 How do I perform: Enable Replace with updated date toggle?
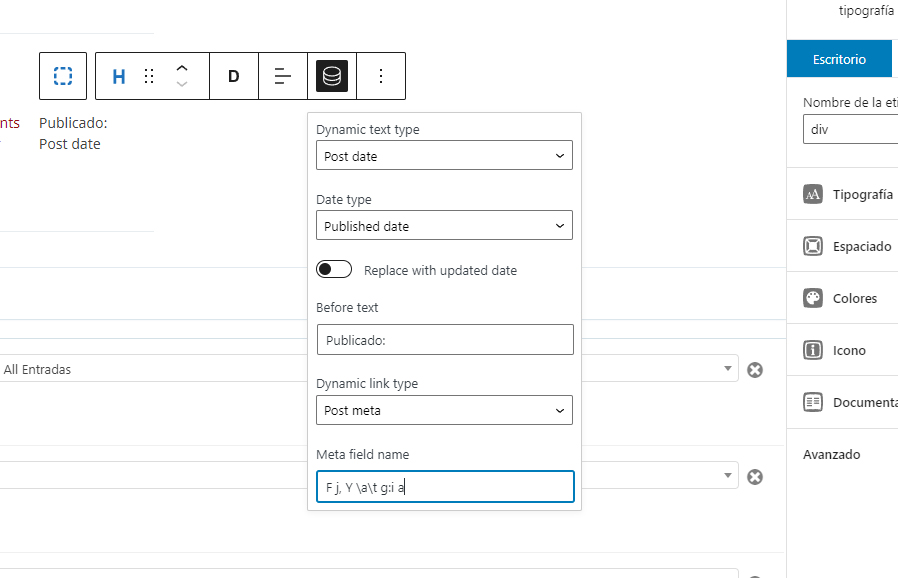tap(334, 269)
